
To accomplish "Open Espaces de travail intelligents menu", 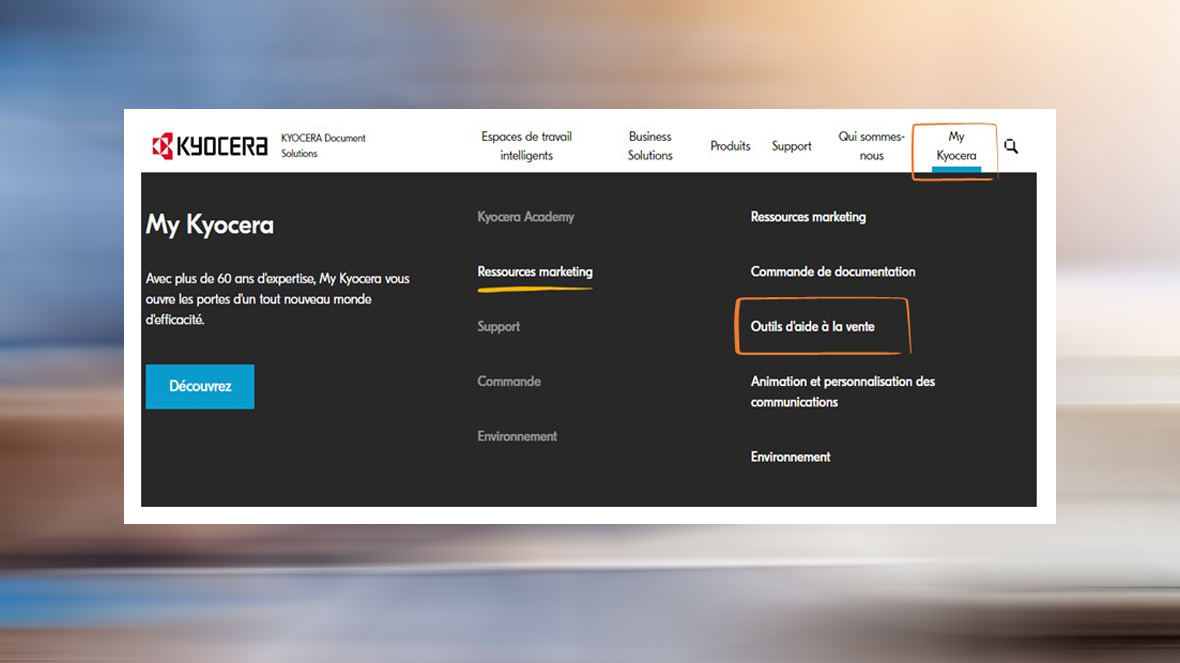I will (x=526, y=146).
